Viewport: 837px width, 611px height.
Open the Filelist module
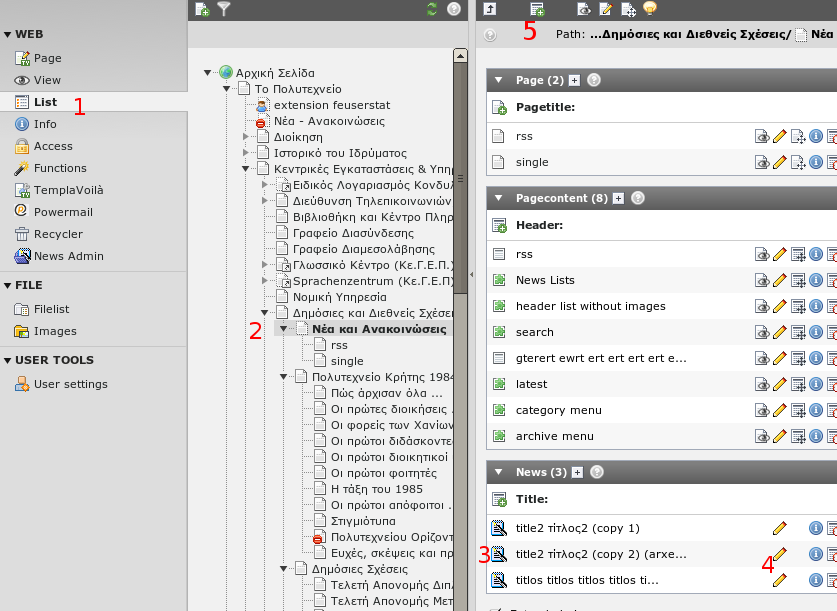tap(52, 310)
